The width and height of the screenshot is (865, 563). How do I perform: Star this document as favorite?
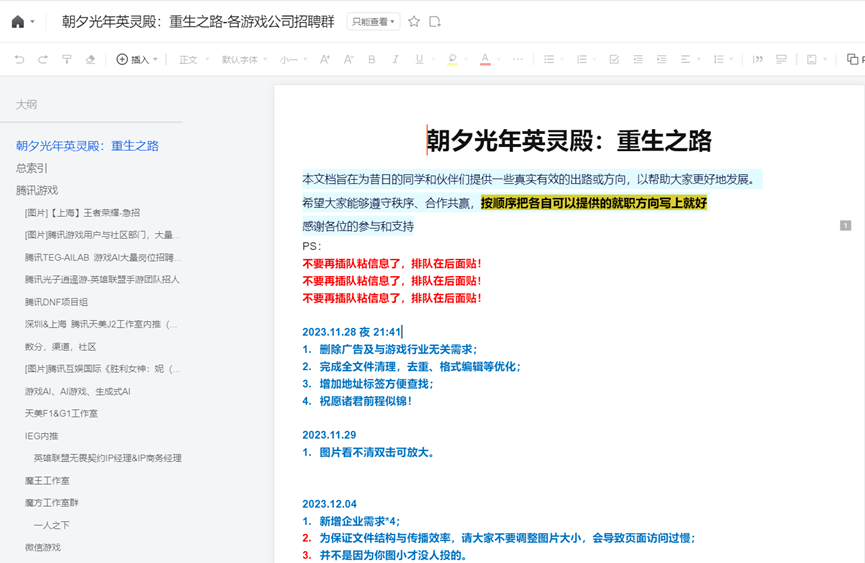(x=414, y=22)
